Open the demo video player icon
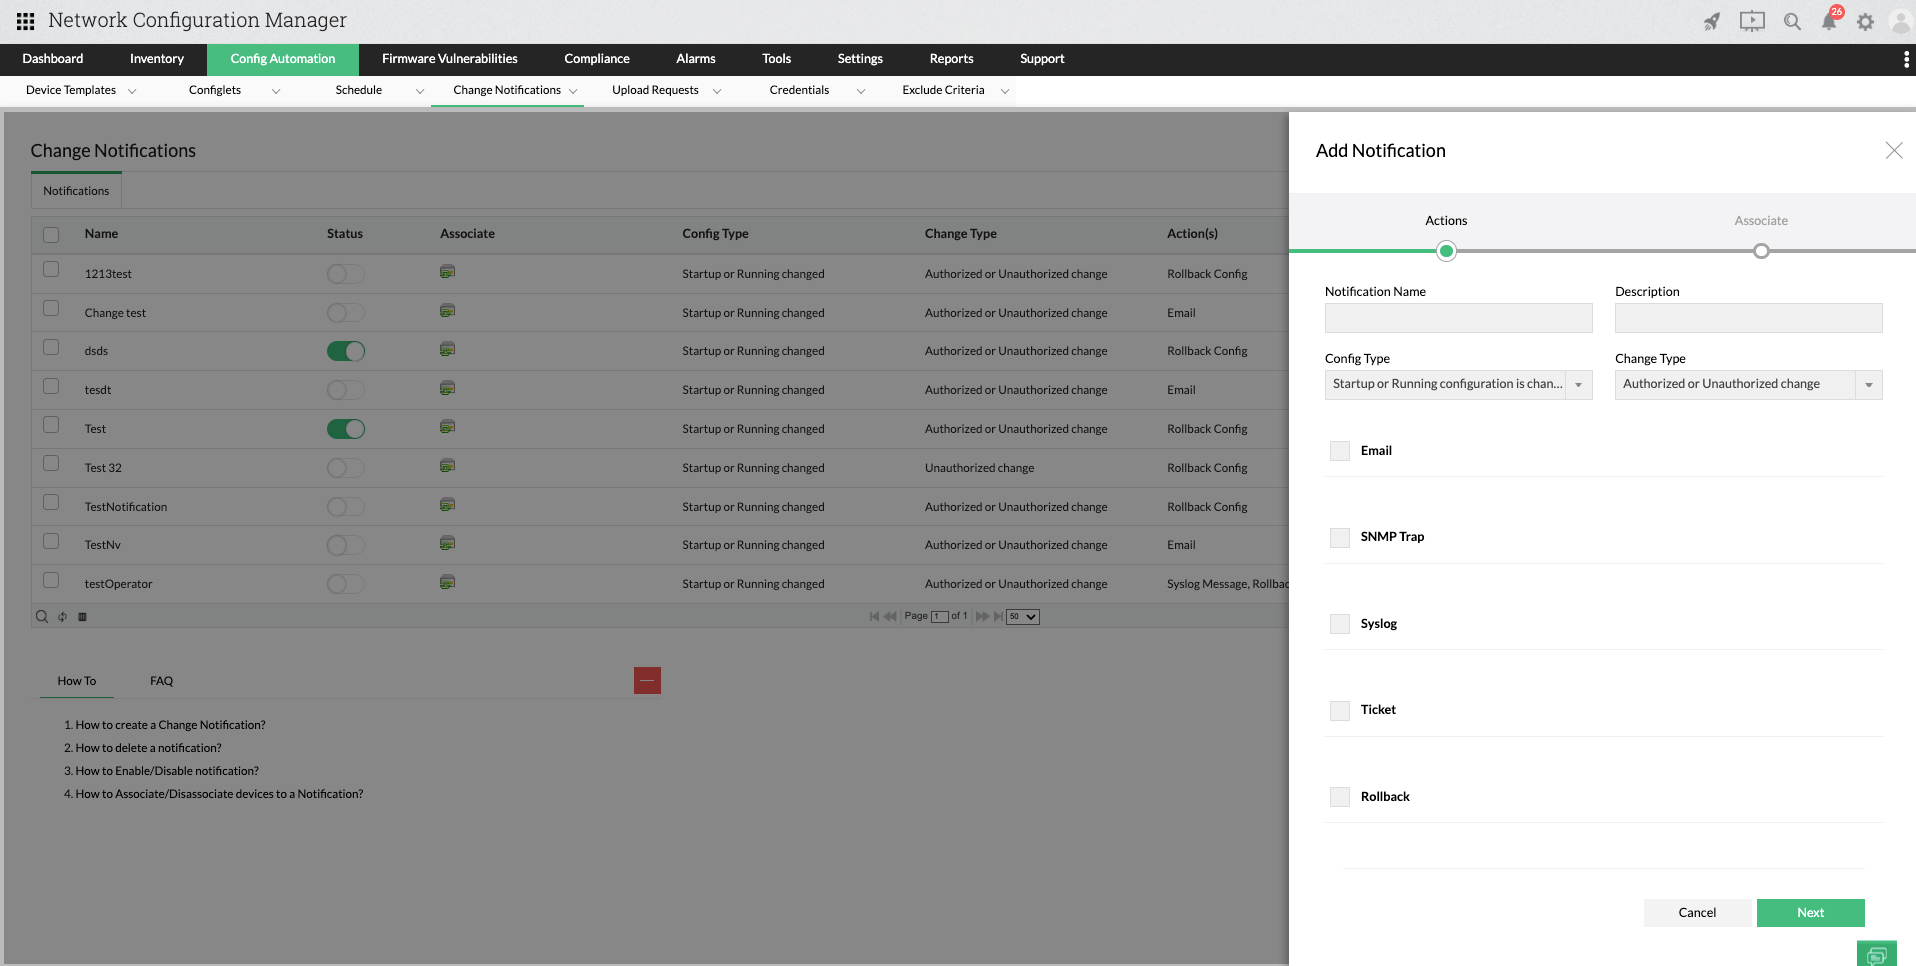 click(1751, 21)
